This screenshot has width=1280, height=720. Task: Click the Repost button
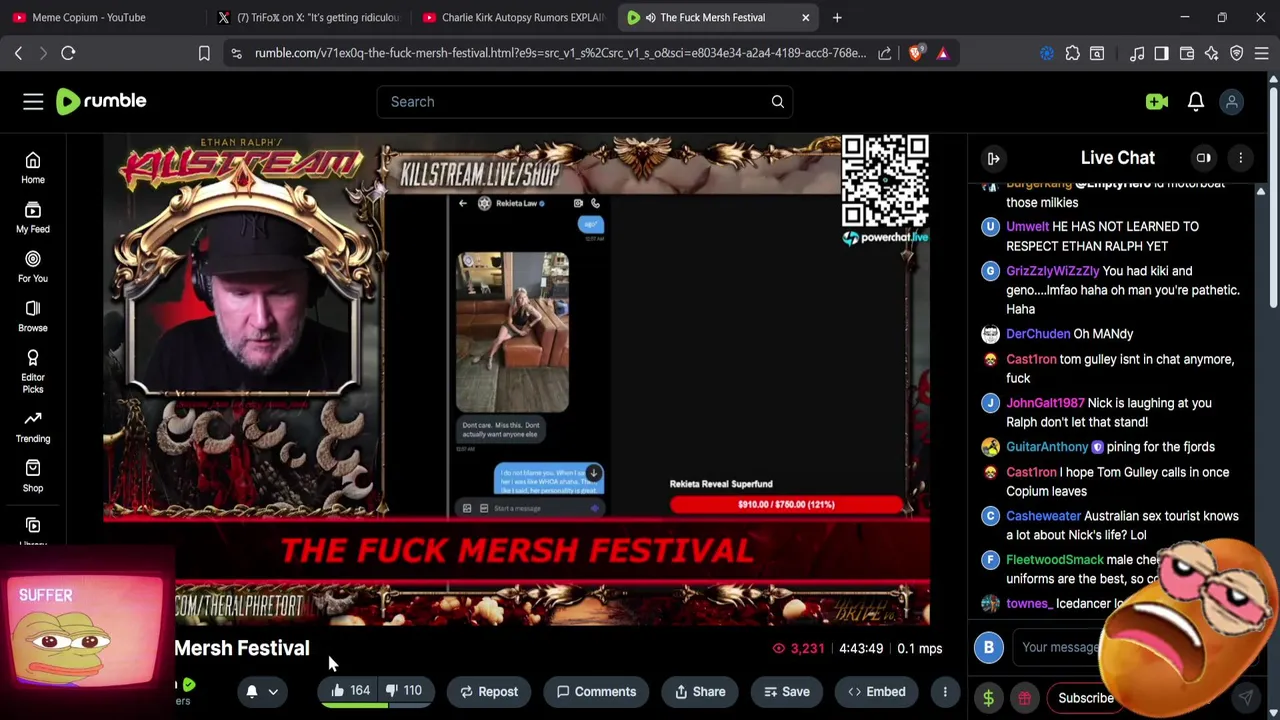tap(489, 691)
